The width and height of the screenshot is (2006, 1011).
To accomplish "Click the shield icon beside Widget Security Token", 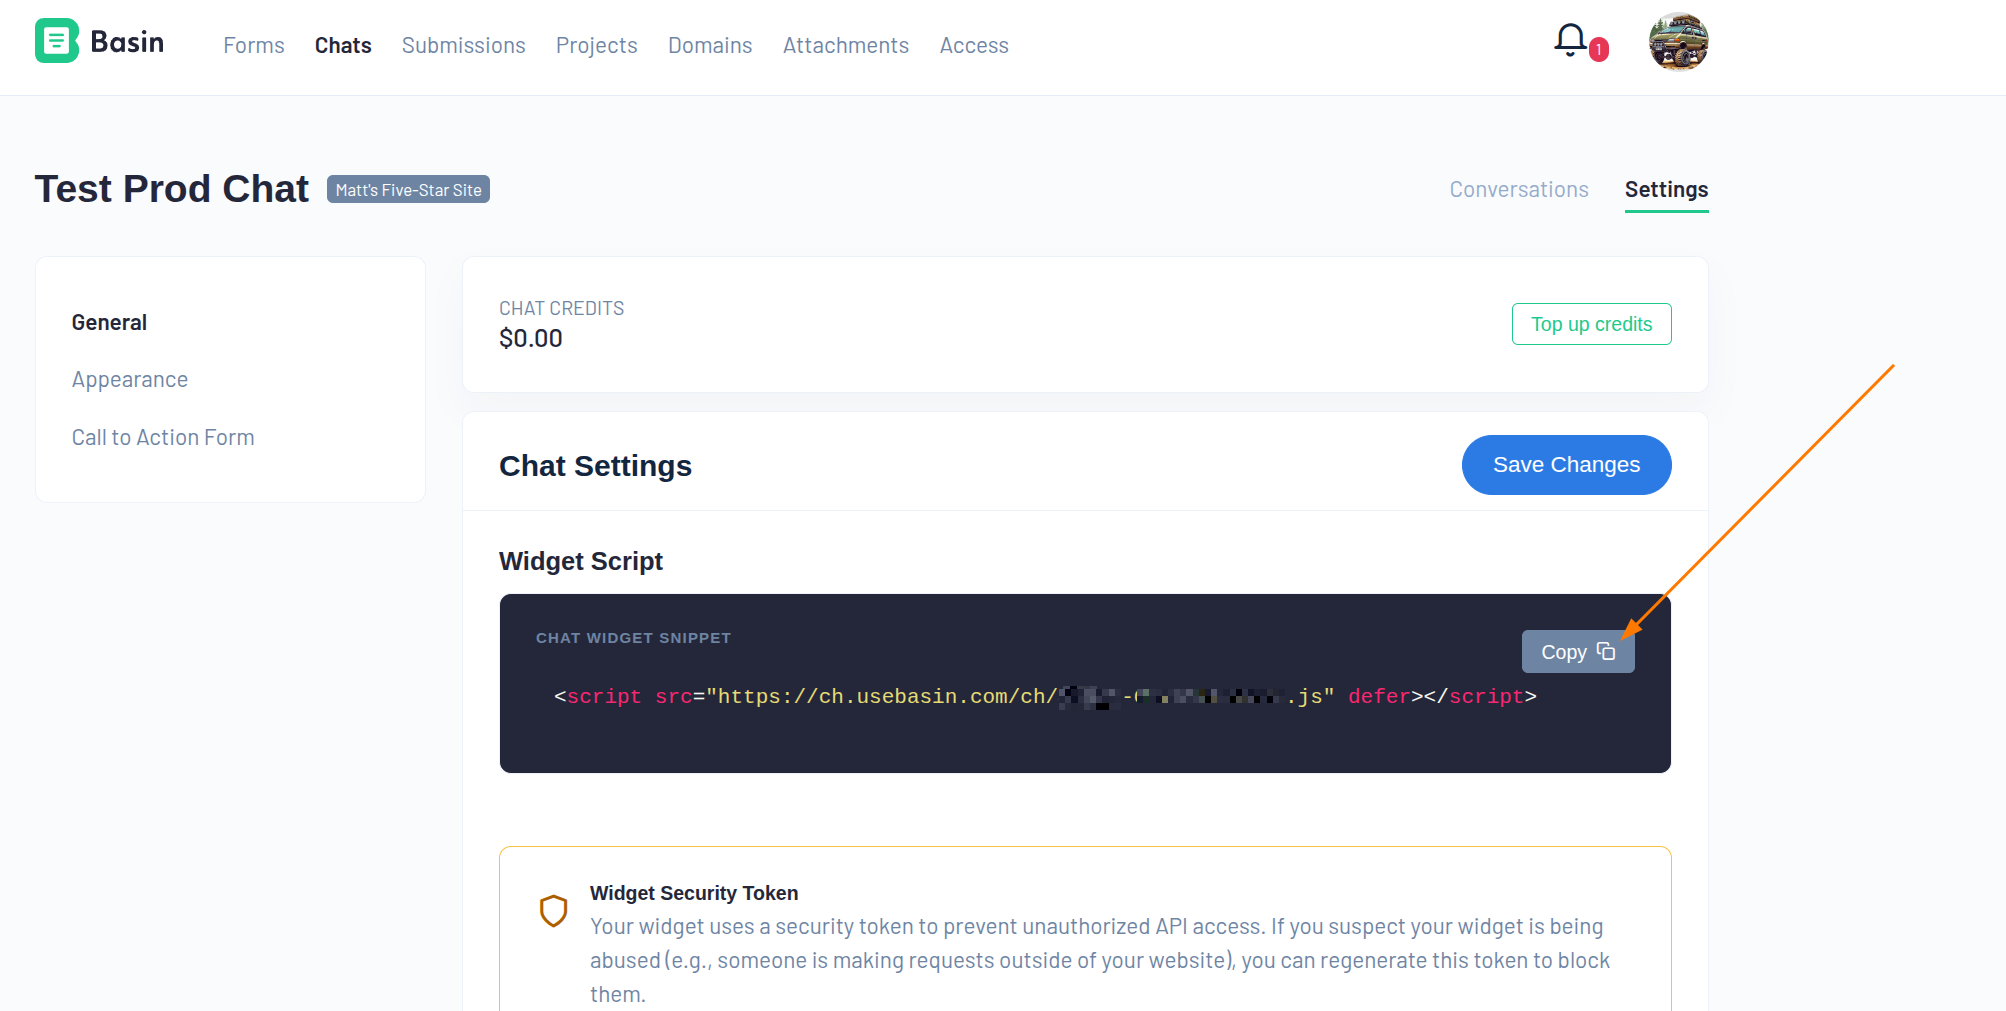I will (553, 910).
